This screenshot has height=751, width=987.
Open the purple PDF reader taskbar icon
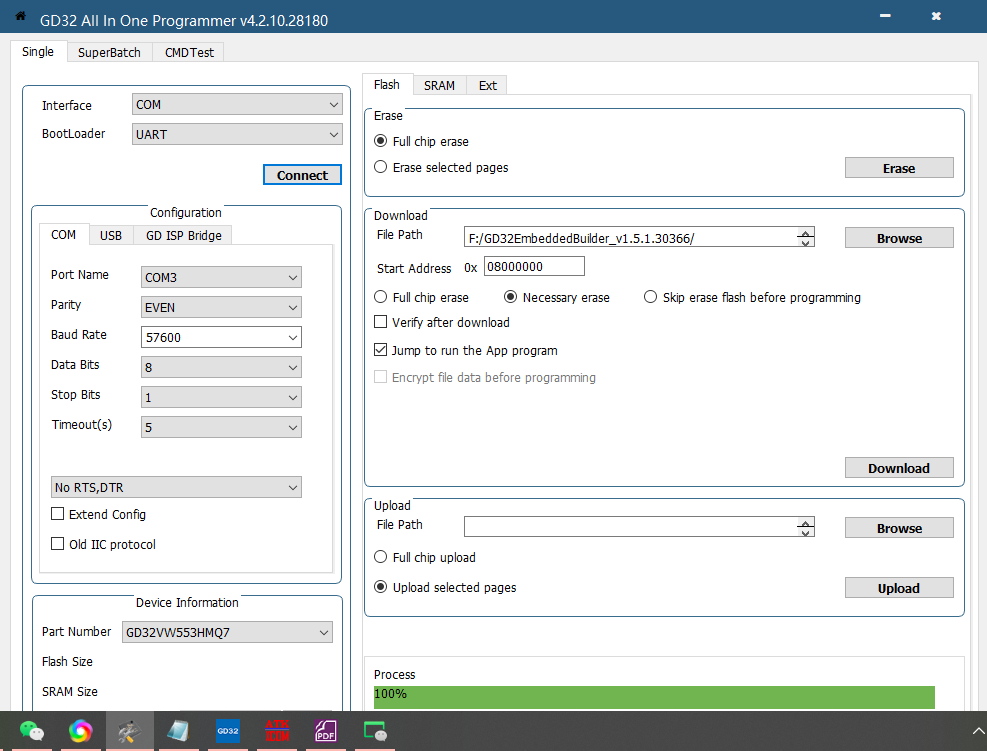coord(326,731)
